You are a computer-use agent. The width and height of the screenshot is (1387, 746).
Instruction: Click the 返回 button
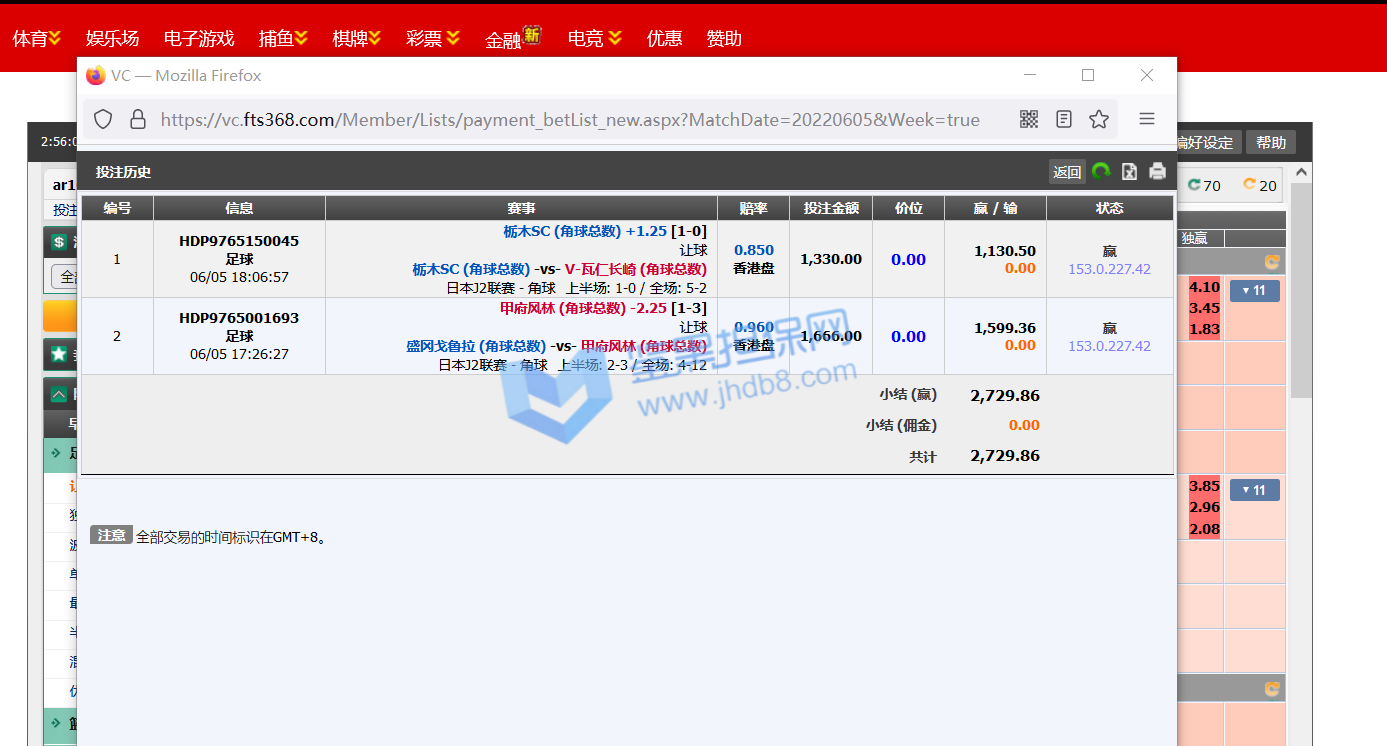1067,172
